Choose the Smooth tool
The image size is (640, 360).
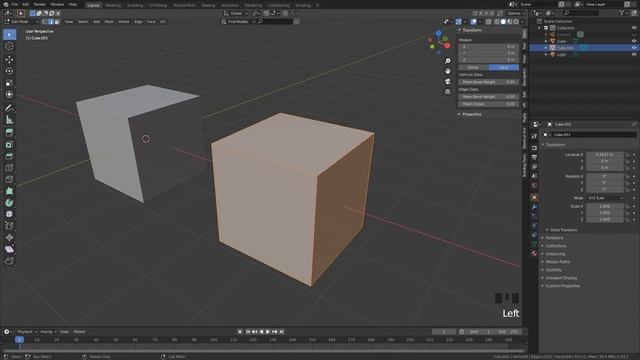pos(9,214)
